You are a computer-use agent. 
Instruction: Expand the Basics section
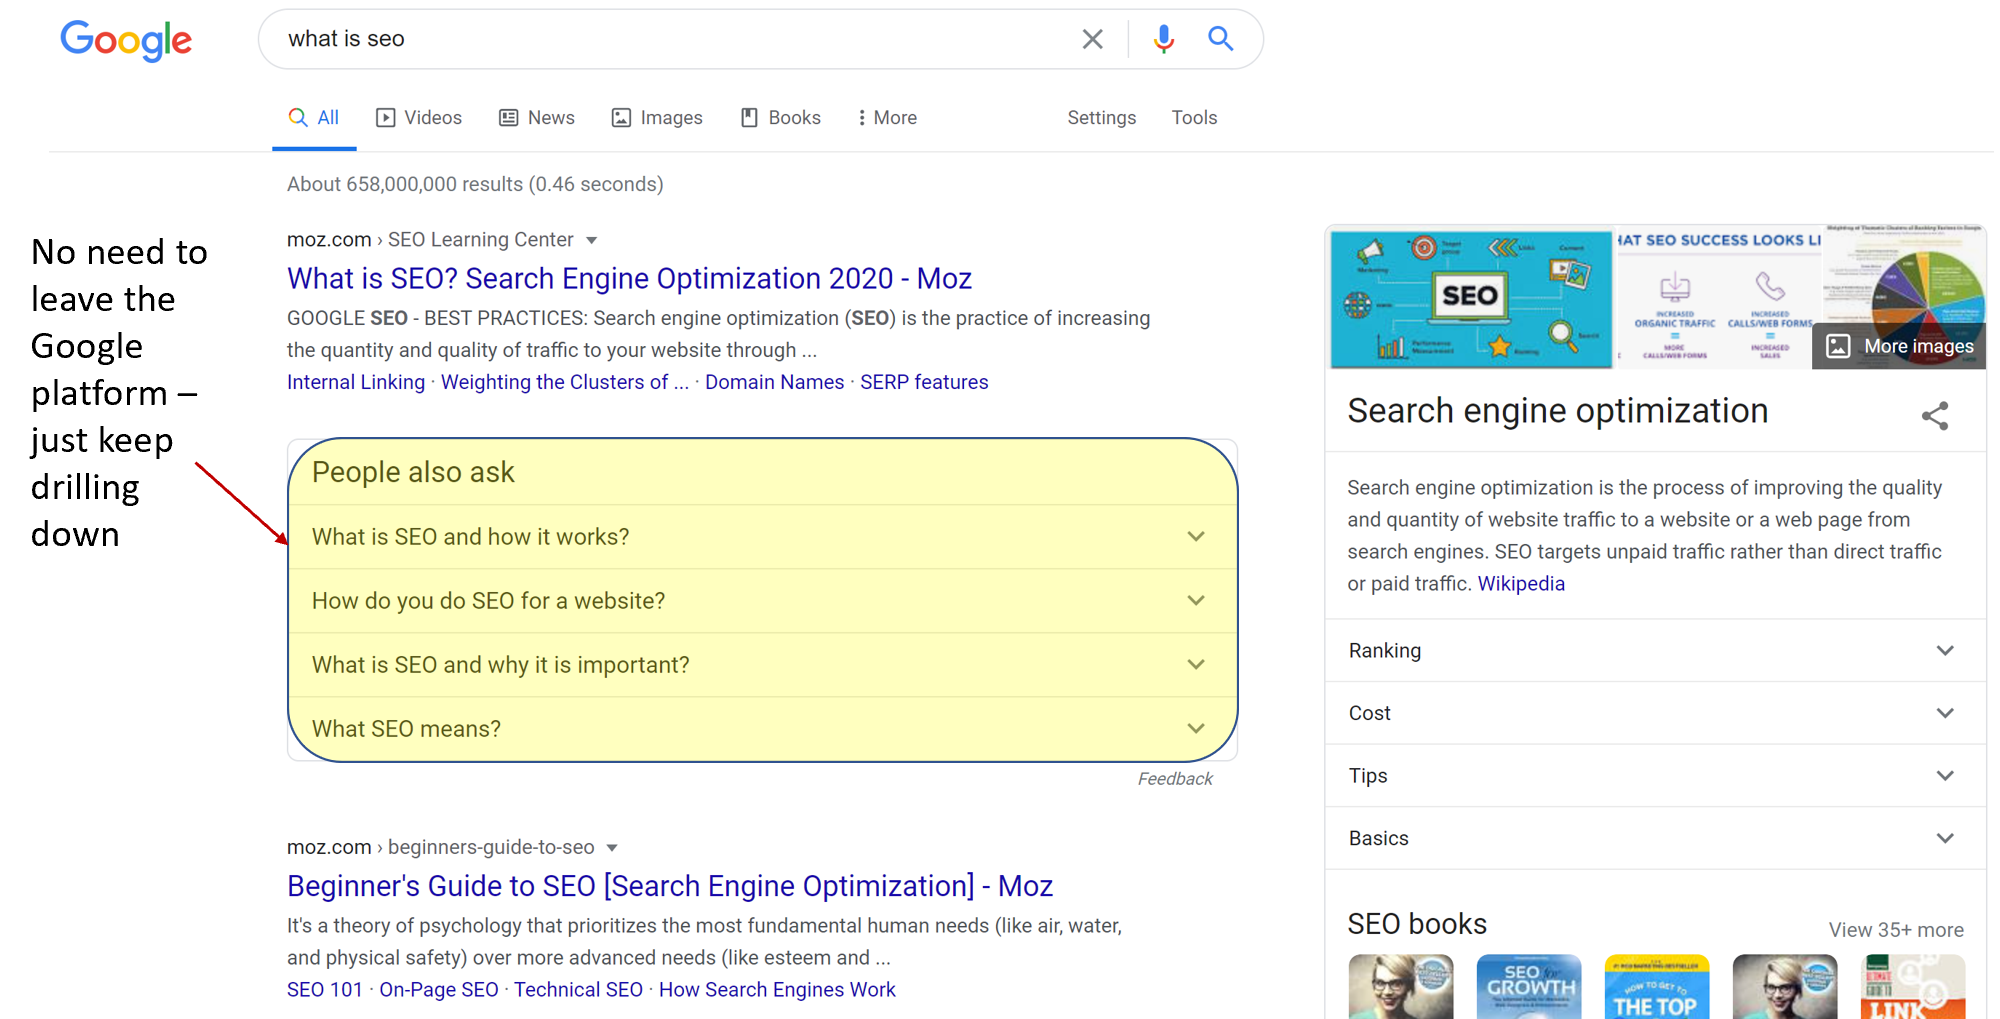coord(1655,838)
